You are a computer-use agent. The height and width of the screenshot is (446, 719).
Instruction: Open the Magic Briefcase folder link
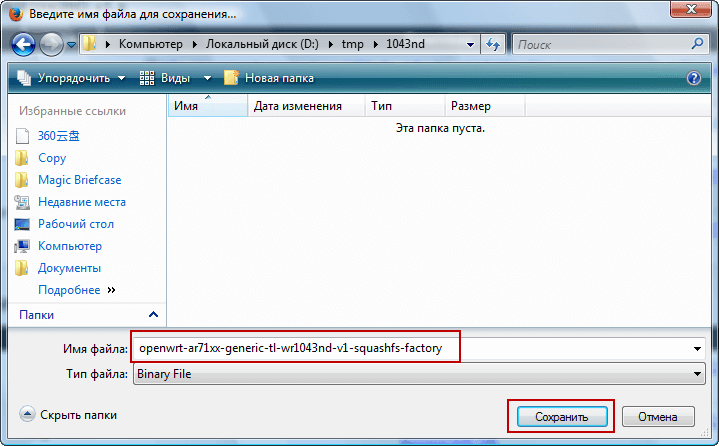tap(81, 180)
